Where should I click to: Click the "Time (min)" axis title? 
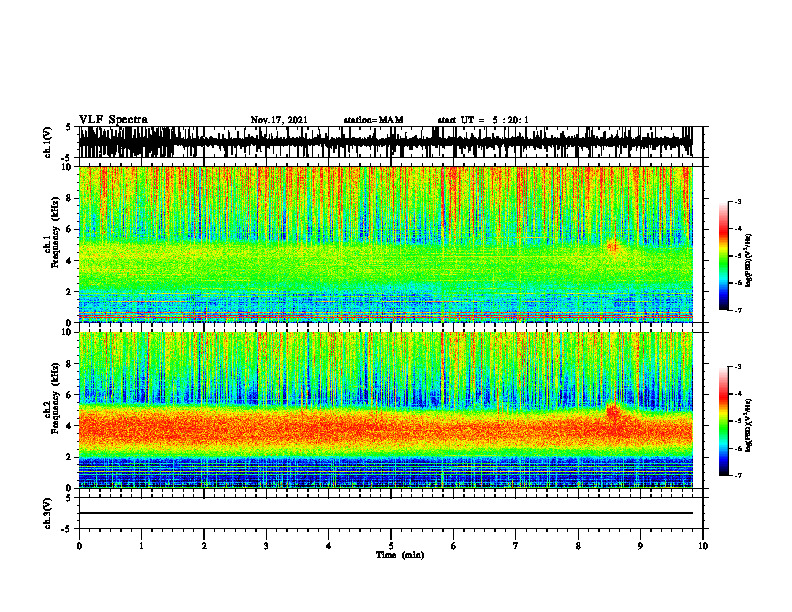(400, 555)
